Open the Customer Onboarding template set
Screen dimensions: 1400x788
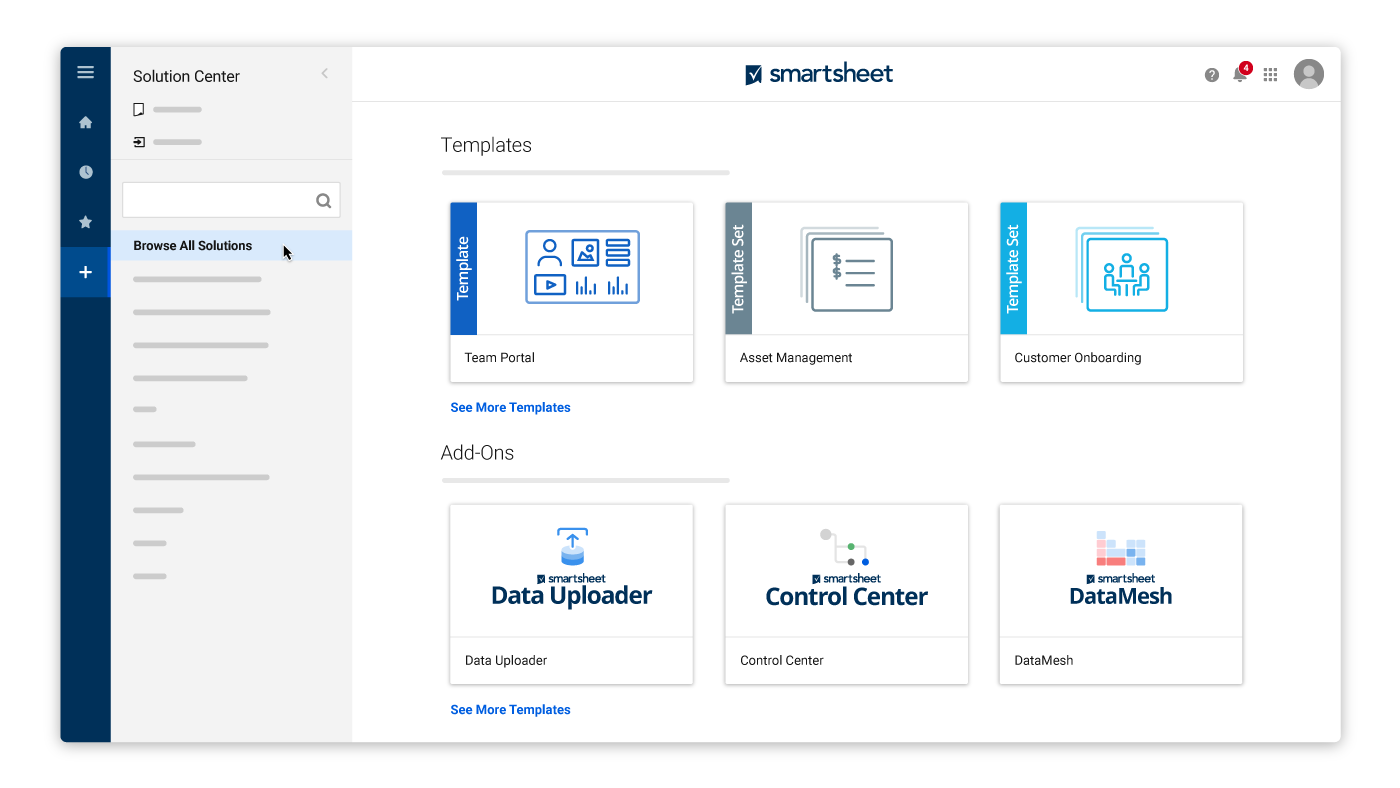[x=1121, y=292]
